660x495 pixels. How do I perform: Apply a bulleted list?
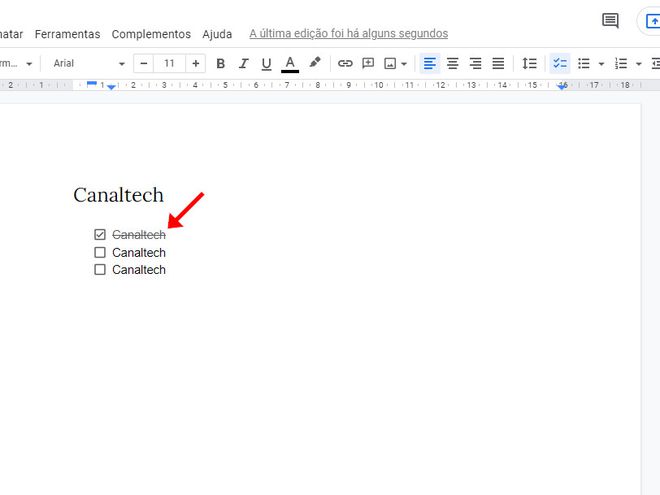tap(583, 64)
